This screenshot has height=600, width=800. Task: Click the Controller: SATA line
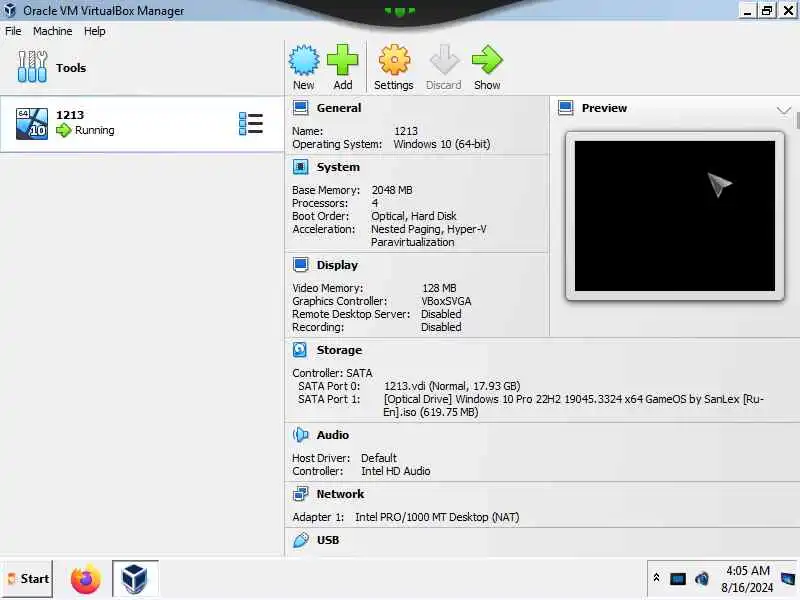click(333, 373)
